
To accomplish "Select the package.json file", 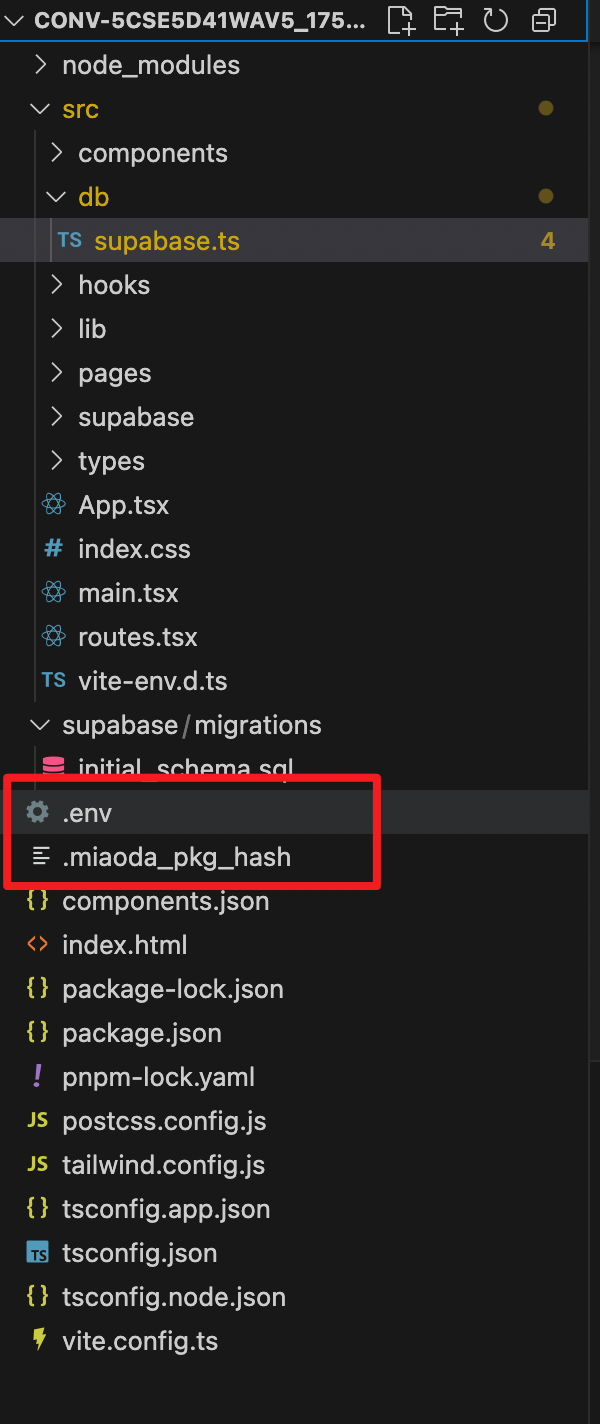I will 142,1033.
